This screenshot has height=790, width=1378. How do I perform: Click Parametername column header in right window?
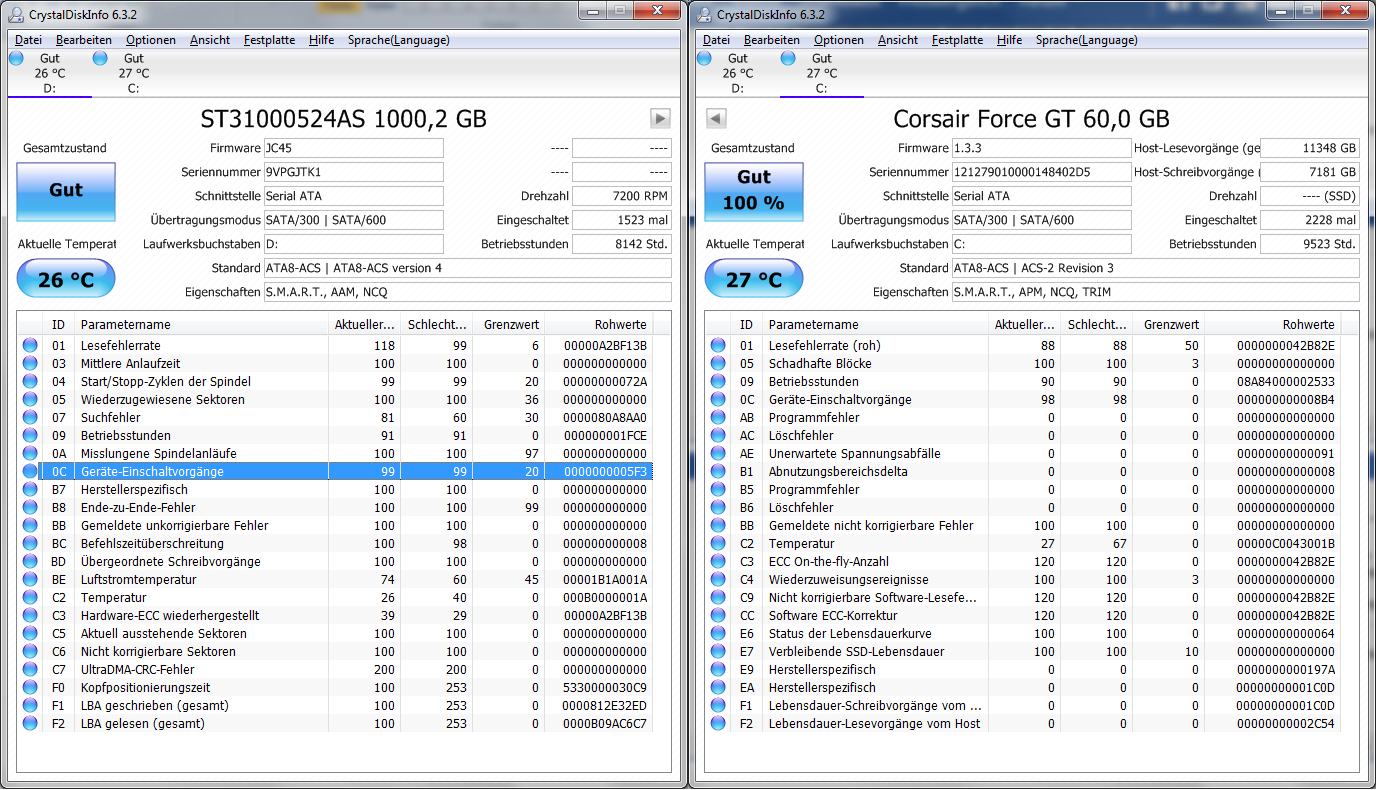[875, 324]
